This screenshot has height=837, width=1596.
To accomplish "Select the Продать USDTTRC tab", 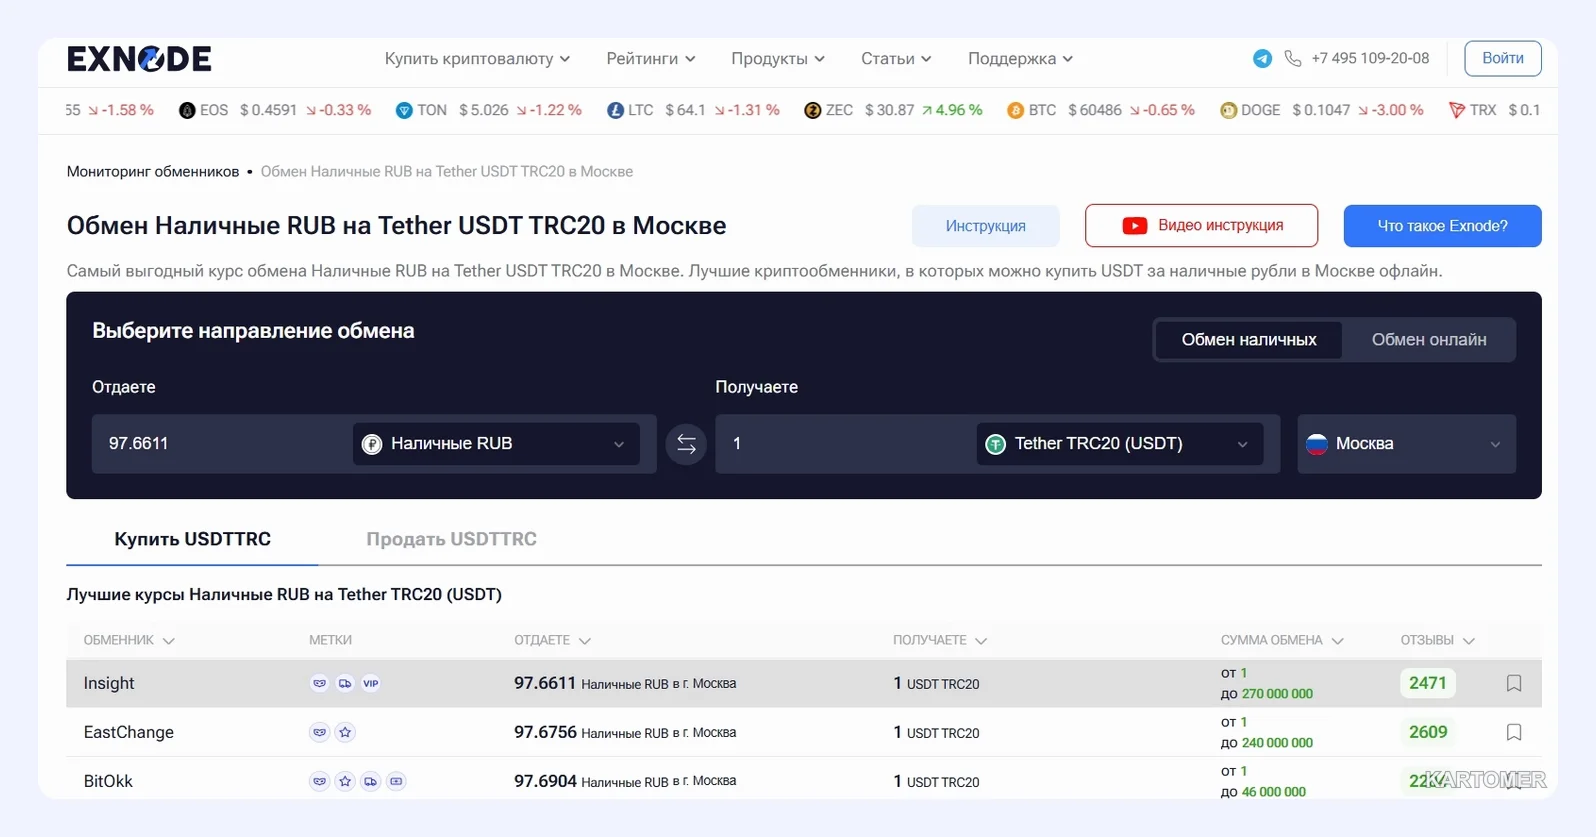I will pyautogui.click(x=451, y=540).
